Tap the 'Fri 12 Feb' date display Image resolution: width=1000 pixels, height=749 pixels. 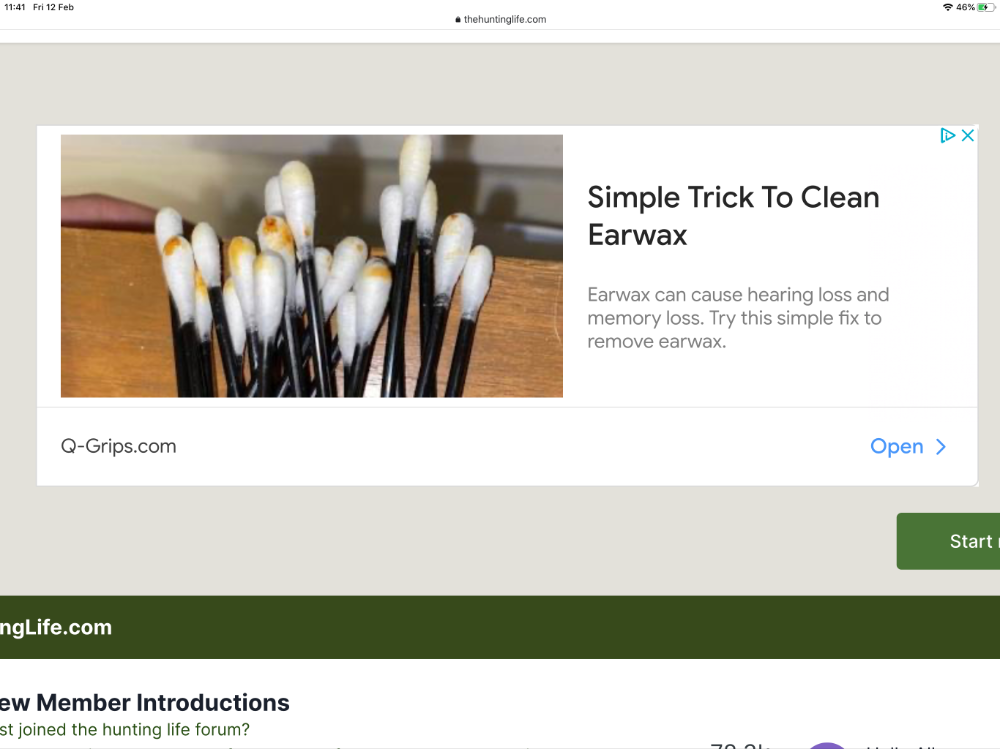[54, 7]
